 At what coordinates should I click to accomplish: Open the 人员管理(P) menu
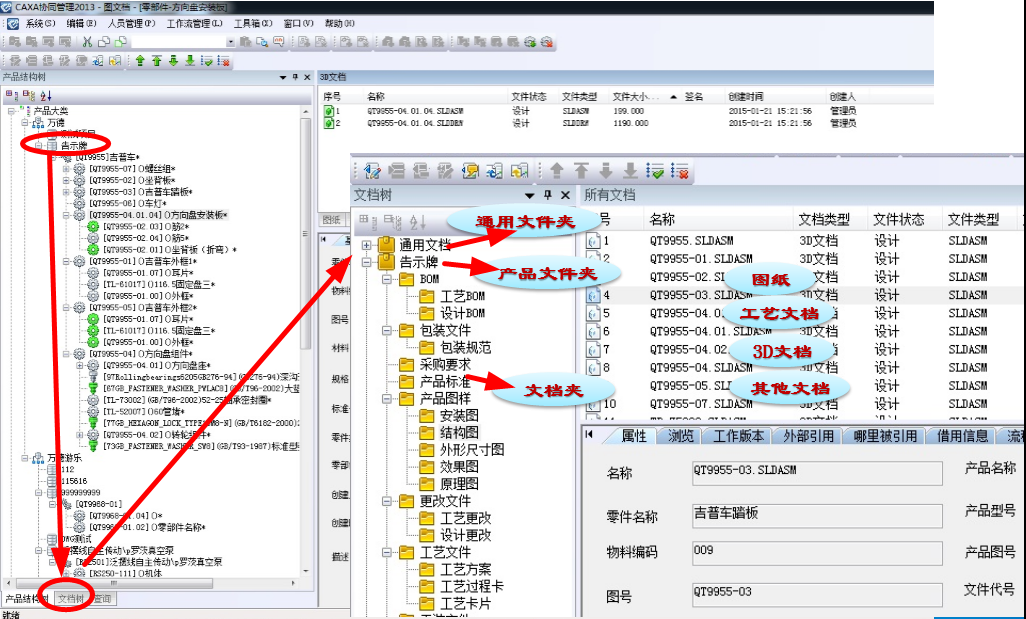tap(131, 24)
